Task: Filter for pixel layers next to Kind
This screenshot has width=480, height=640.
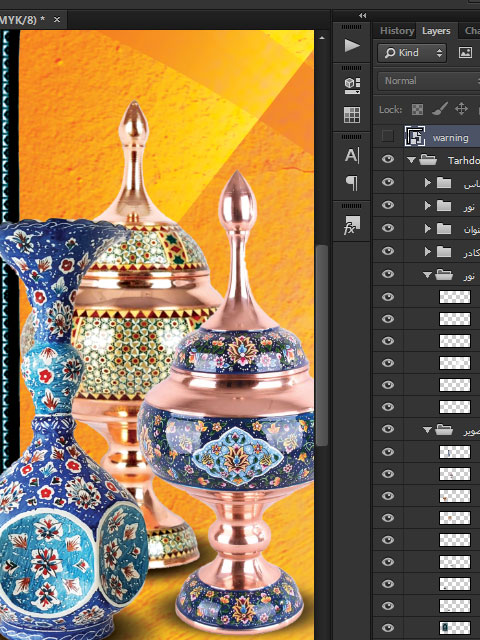Action: [465, 53]
